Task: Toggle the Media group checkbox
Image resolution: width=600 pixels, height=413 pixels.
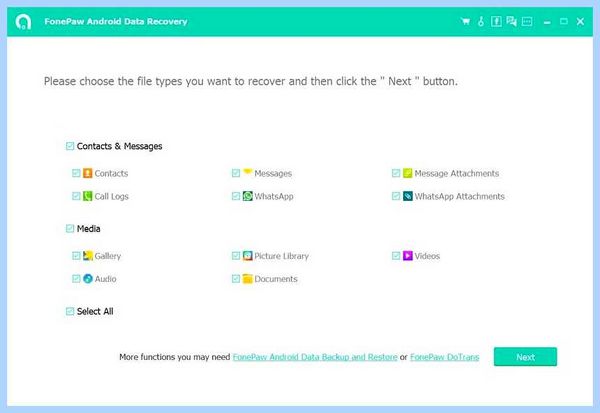Action: click(x=70, y=229)
